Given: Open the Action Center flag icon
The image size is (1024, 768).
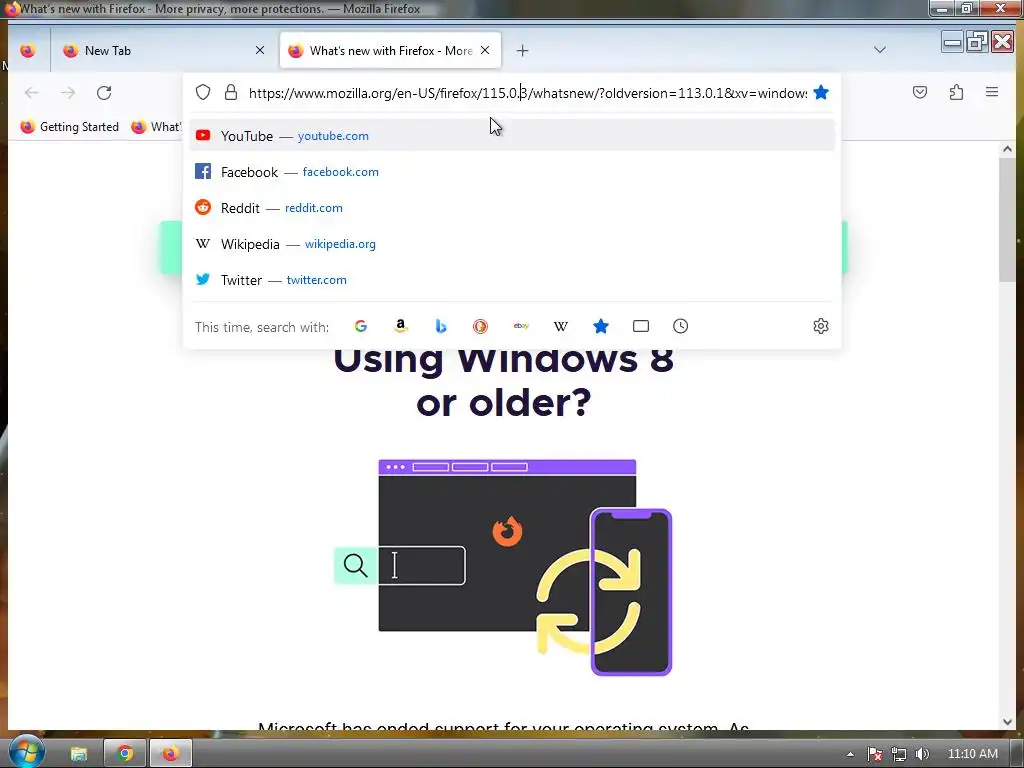Looking at the screenshot, I should tap(874, 754).
